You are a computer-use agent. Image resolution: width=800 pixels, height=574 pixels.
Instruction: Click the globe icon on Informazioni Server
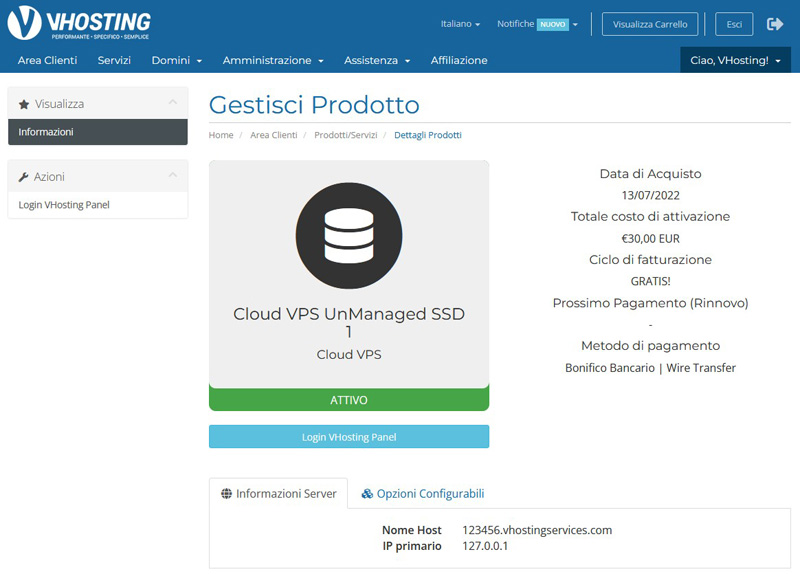point(226,493)
